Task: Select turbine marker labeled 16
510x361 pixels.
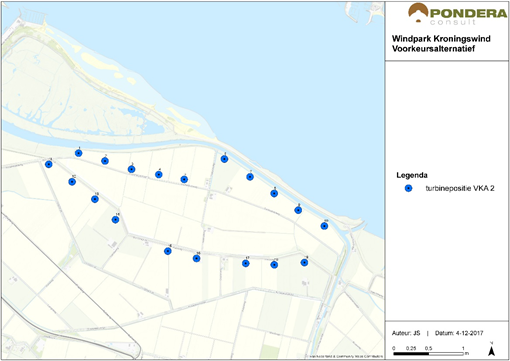Action: click(x=197, y=258)
